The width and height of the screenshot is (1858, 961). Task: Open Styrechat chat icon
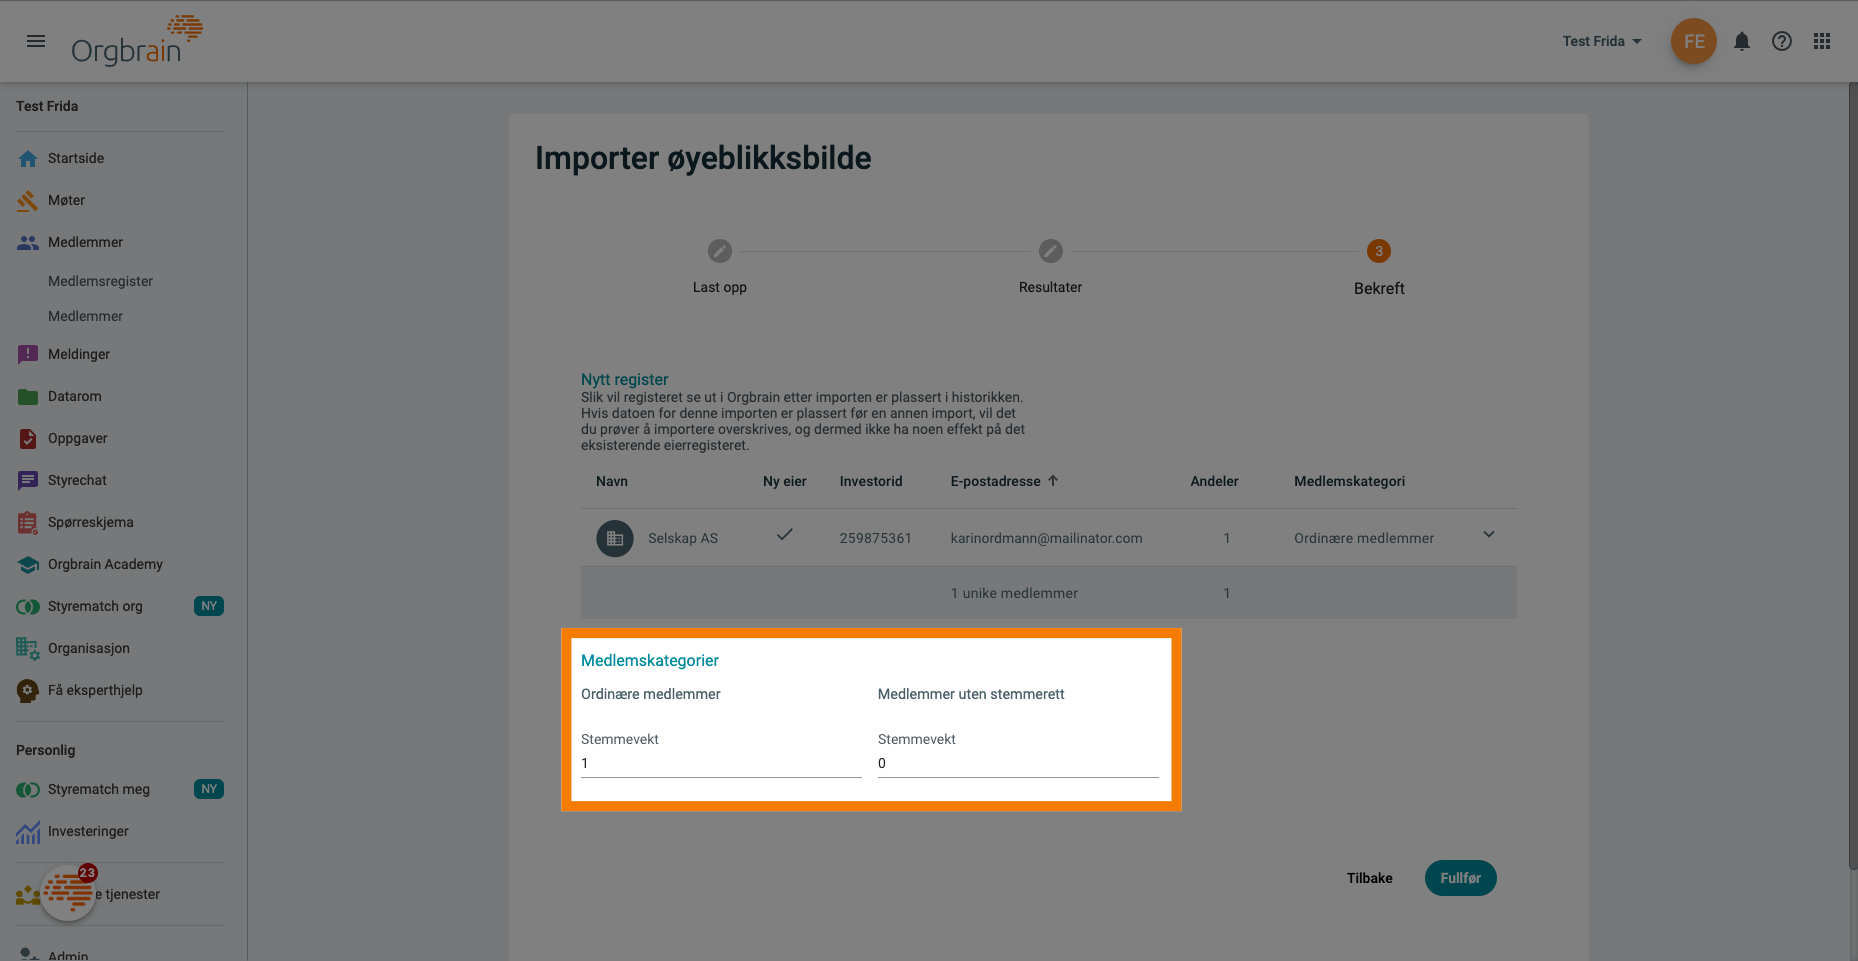coord(28,480)
